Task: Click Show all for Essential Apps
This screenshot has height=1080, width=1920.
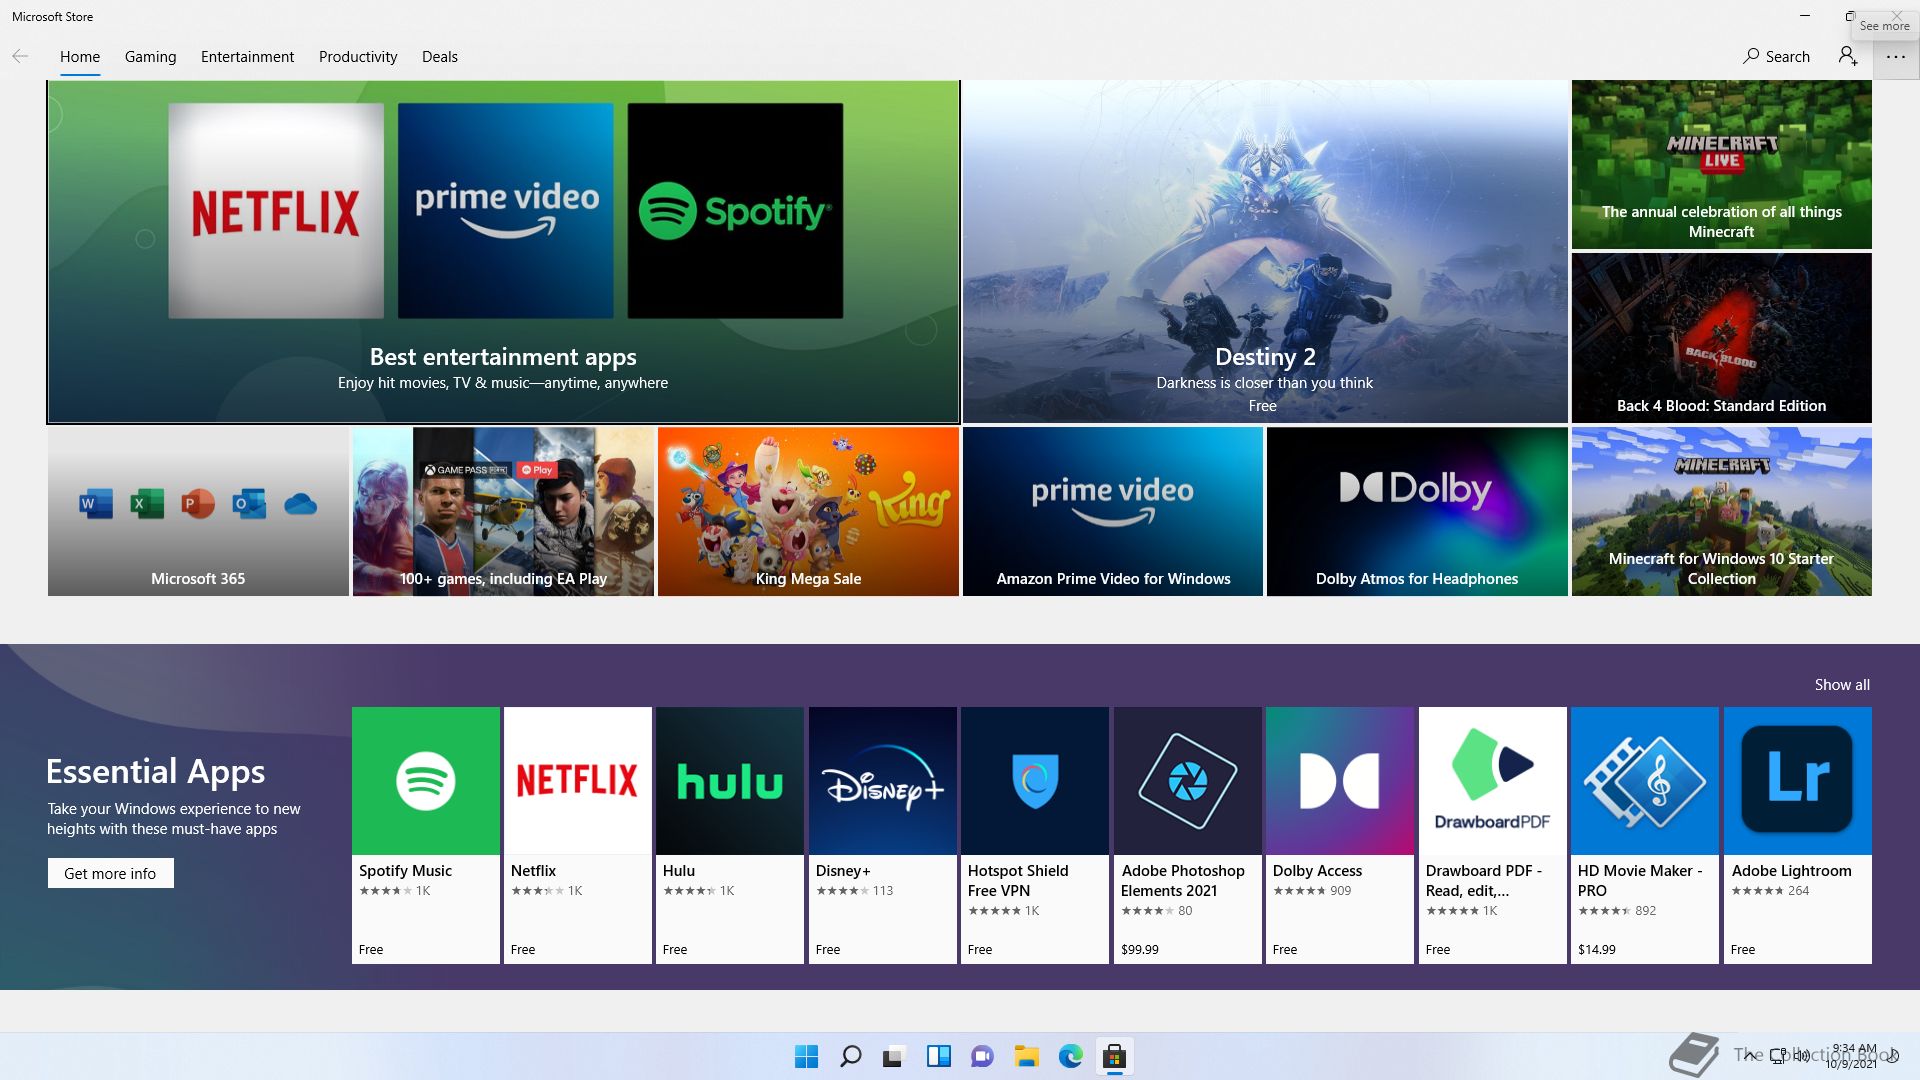Action: click(x=1842, y=685)
